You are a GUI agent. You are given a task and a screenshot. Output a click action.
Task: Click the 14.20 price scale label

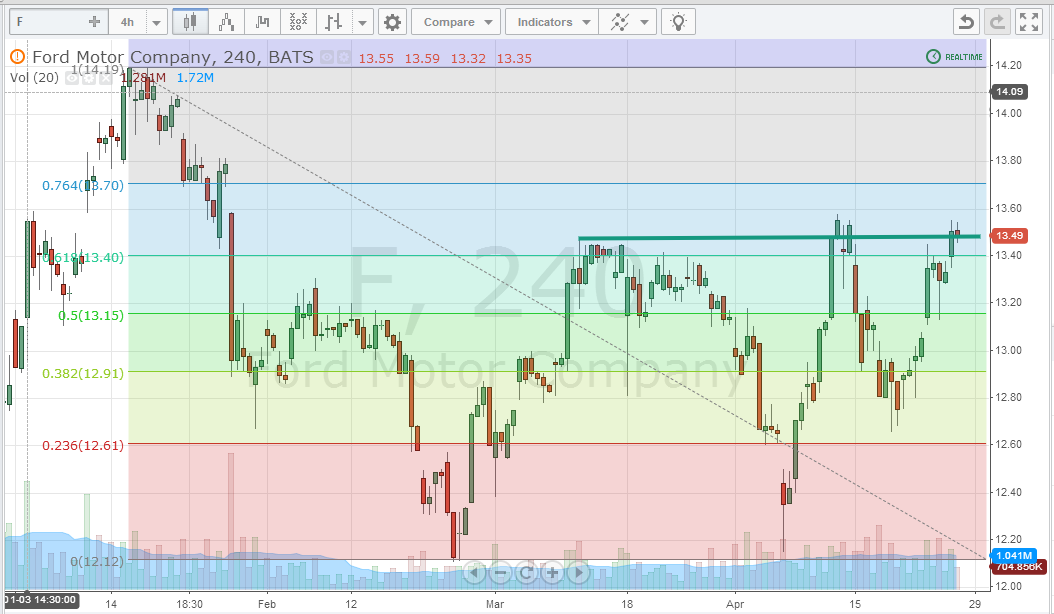coord(1008,65)
